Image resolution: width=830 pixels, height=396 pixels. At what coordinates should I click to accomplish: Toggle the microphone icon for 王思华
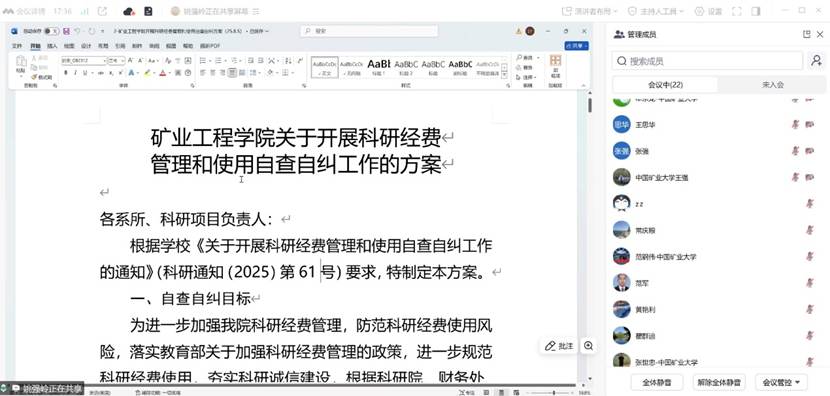click(x=795, y=124)
